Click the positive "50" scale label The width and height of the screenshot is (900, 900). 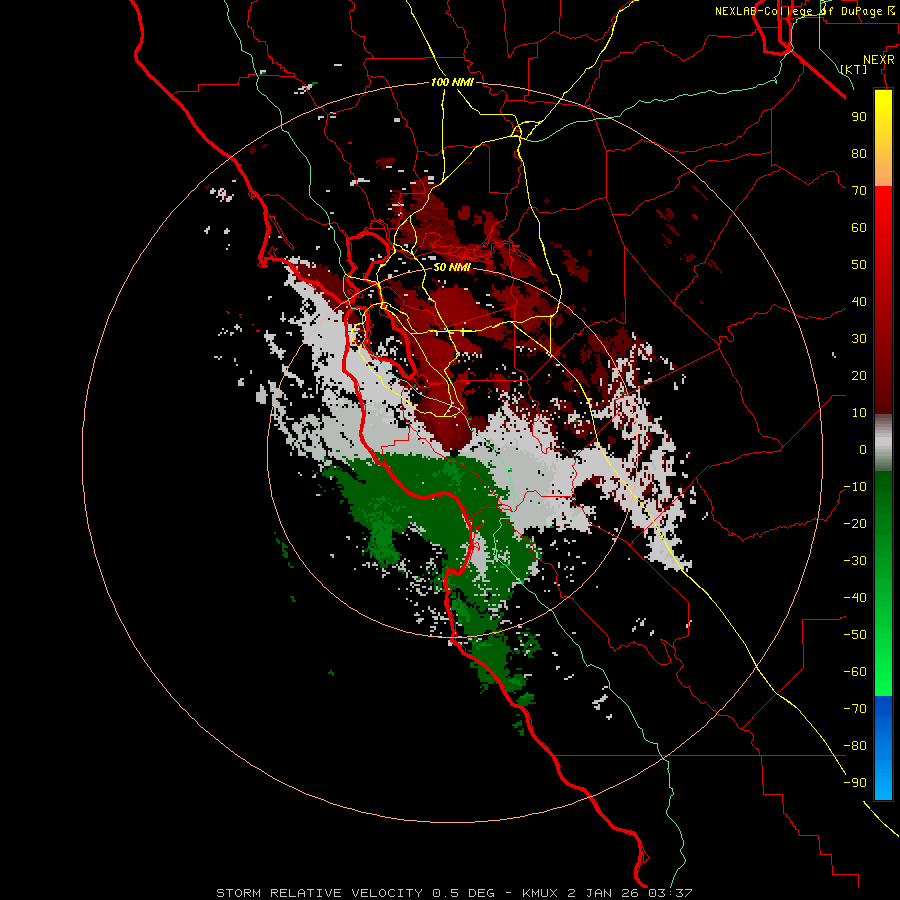[859, 265]
